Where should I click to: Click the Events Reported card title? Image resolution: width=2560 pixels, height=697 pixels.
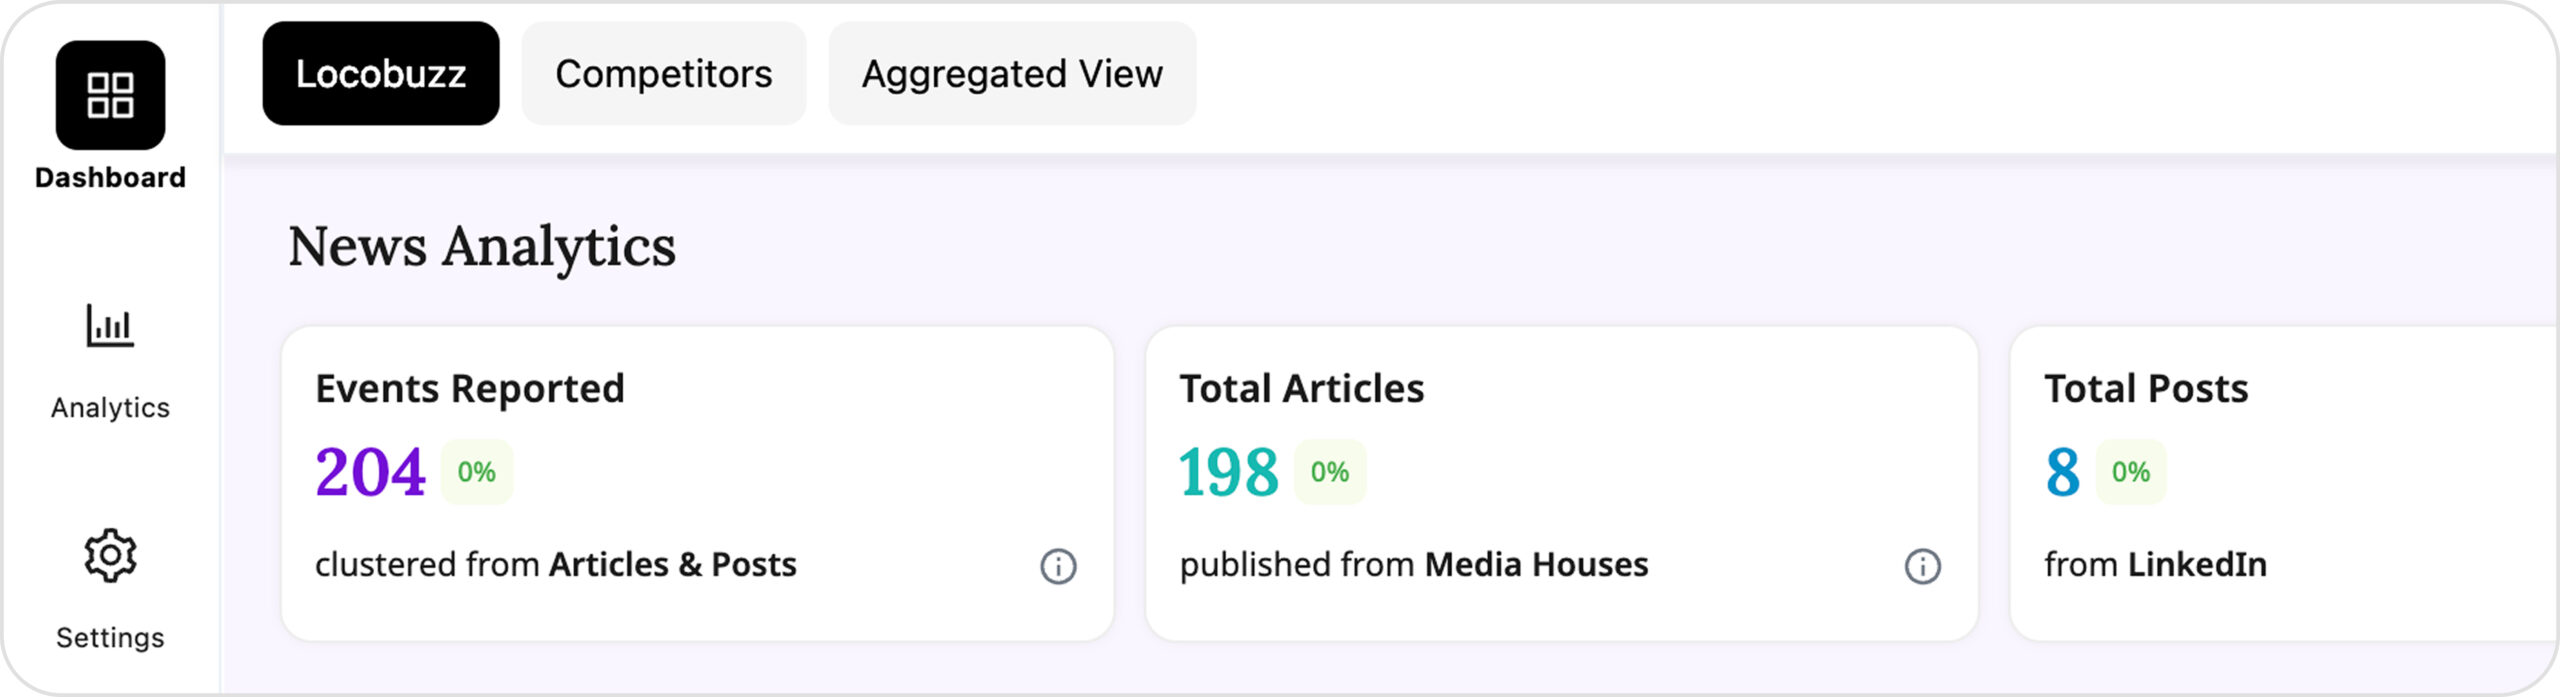470,388
